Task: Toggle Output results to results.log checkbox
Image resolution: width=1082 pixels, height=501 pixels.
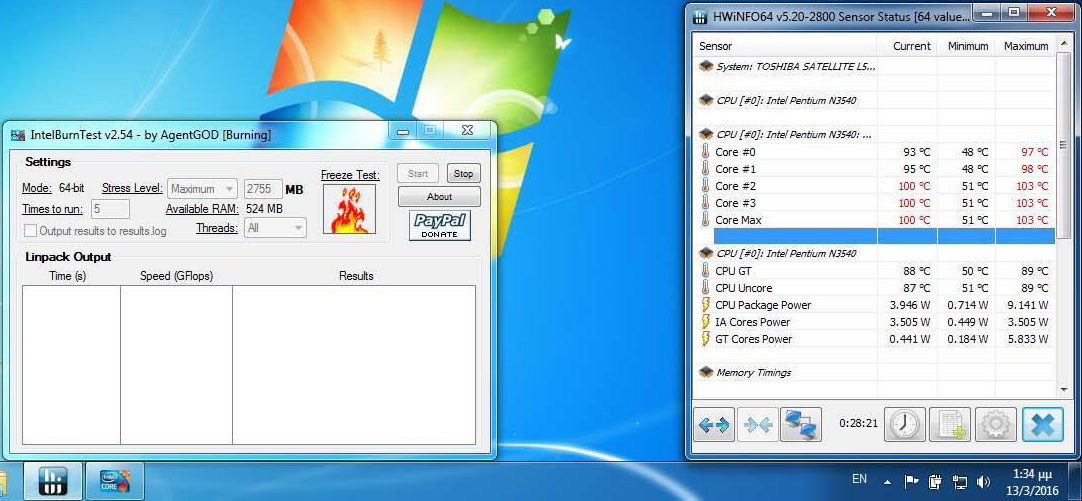Action: tap(30, 230)
